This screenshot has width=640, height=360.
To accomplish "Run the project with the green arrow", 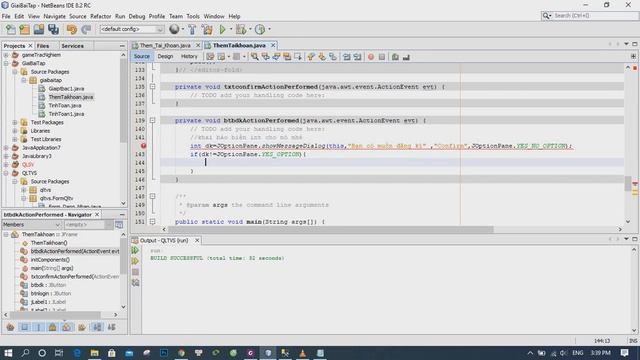I will coord(222,29).
